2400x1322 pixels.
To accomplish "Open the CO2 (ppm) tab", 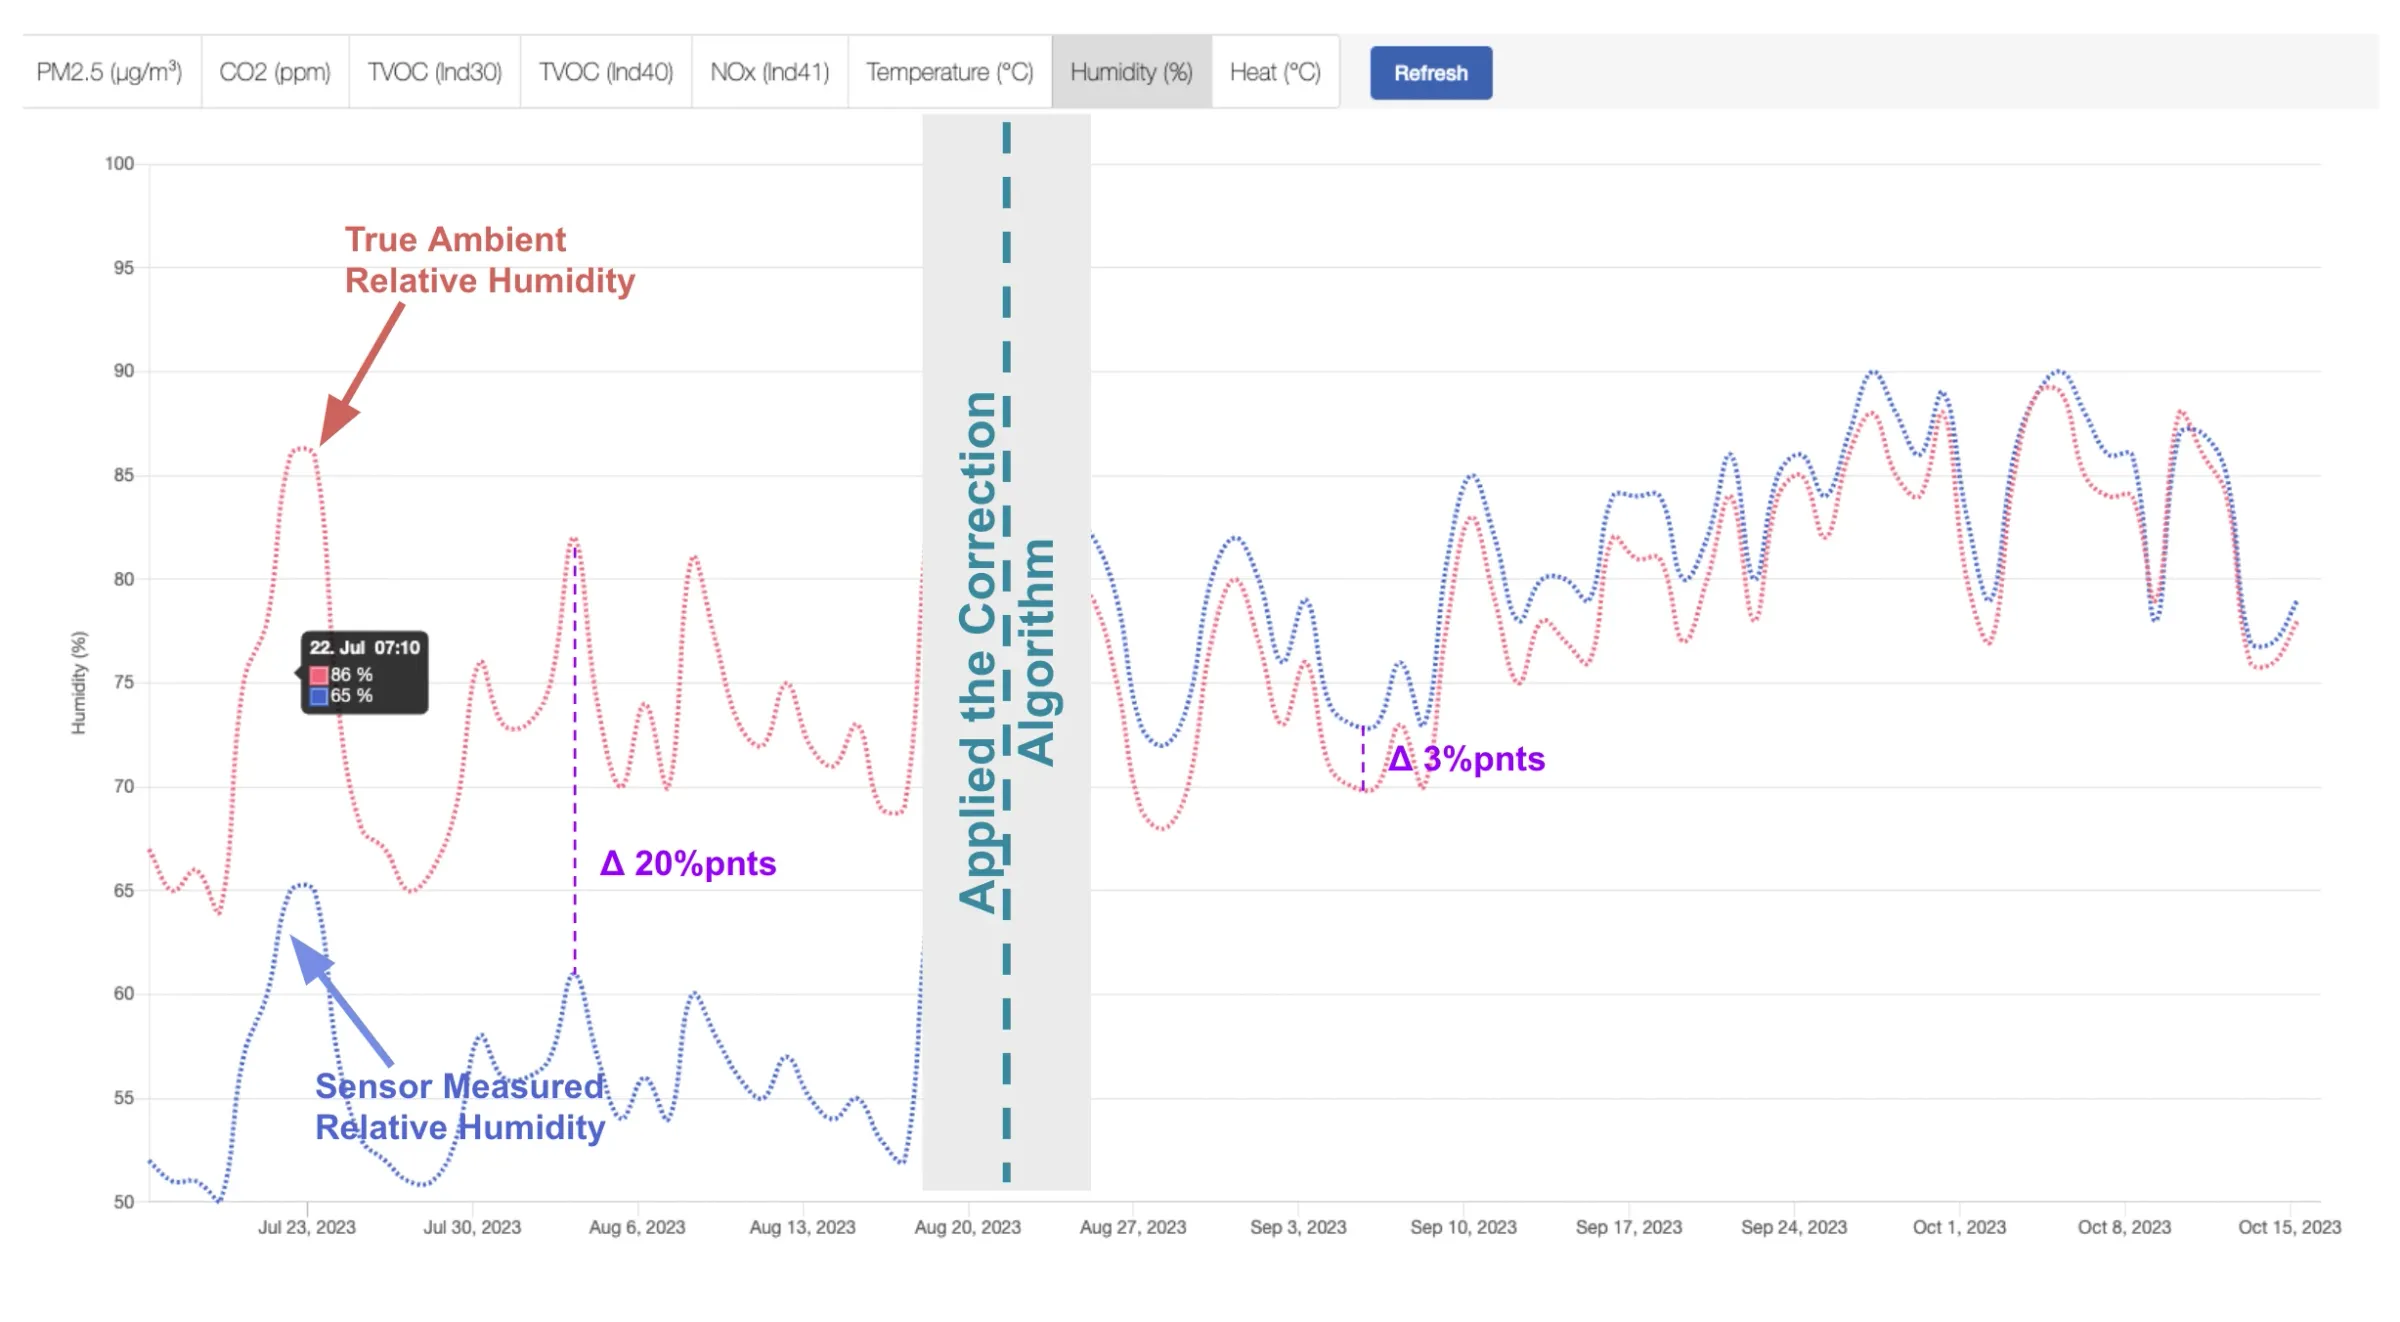I will [275, 72].
